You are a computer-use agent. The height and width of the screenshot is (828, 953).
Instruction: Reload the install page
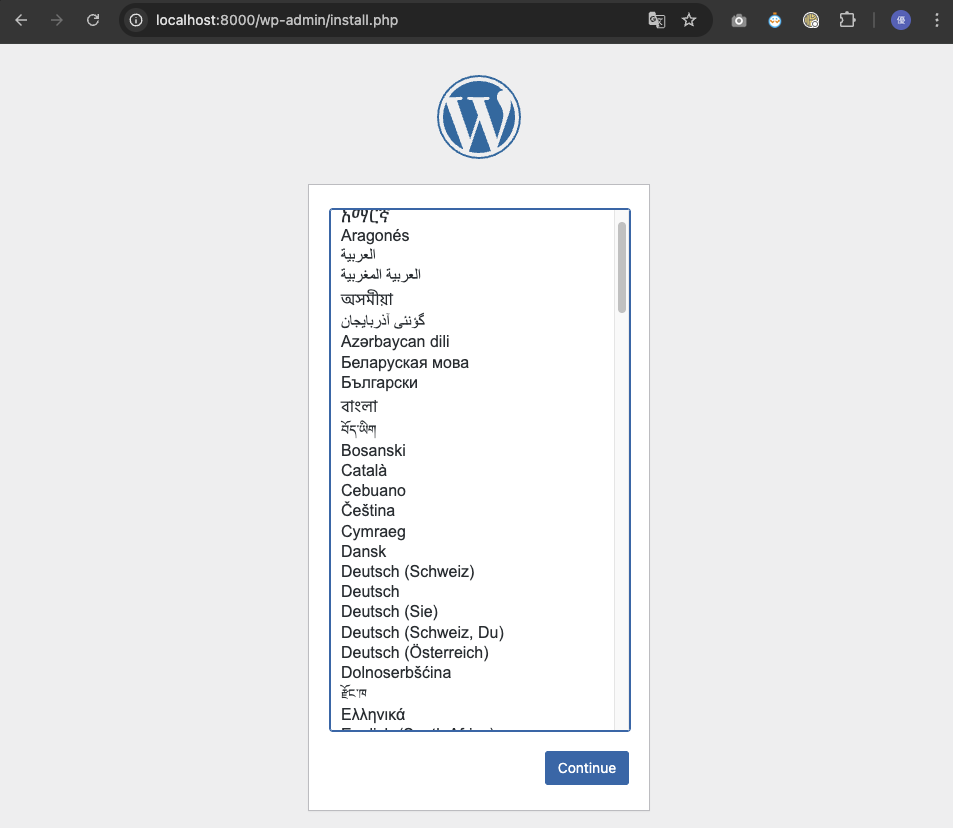click(93, 20)
